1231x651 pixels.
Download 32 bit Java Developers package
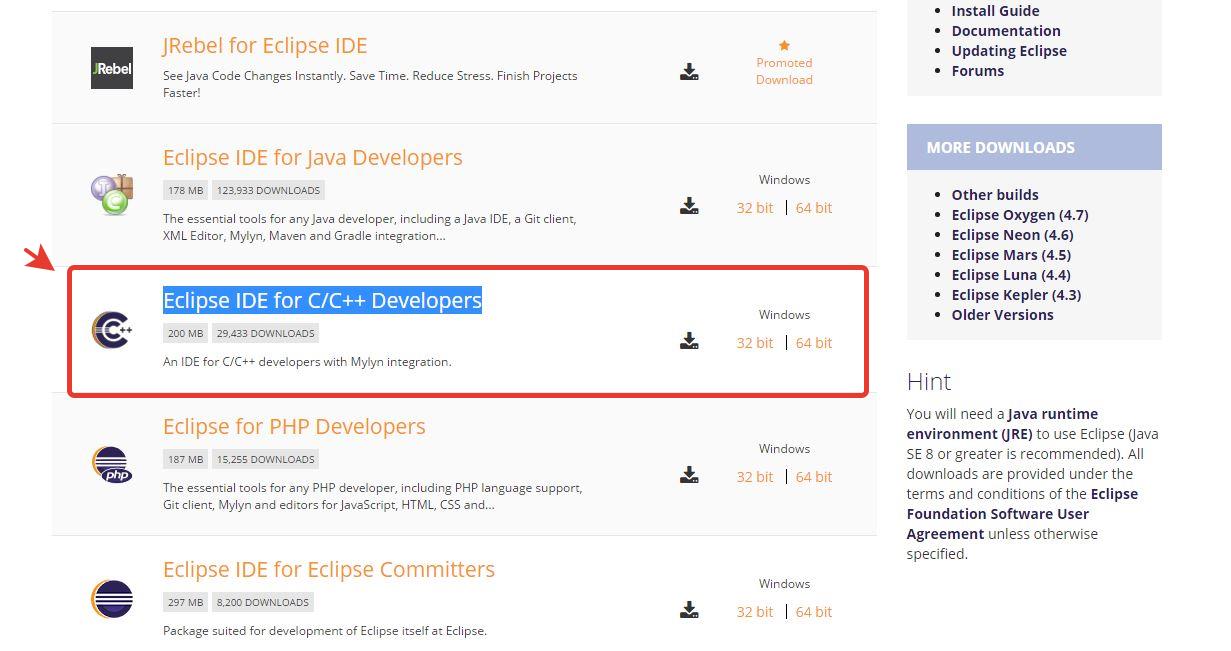pyautogui.click(x=755, y=208)
